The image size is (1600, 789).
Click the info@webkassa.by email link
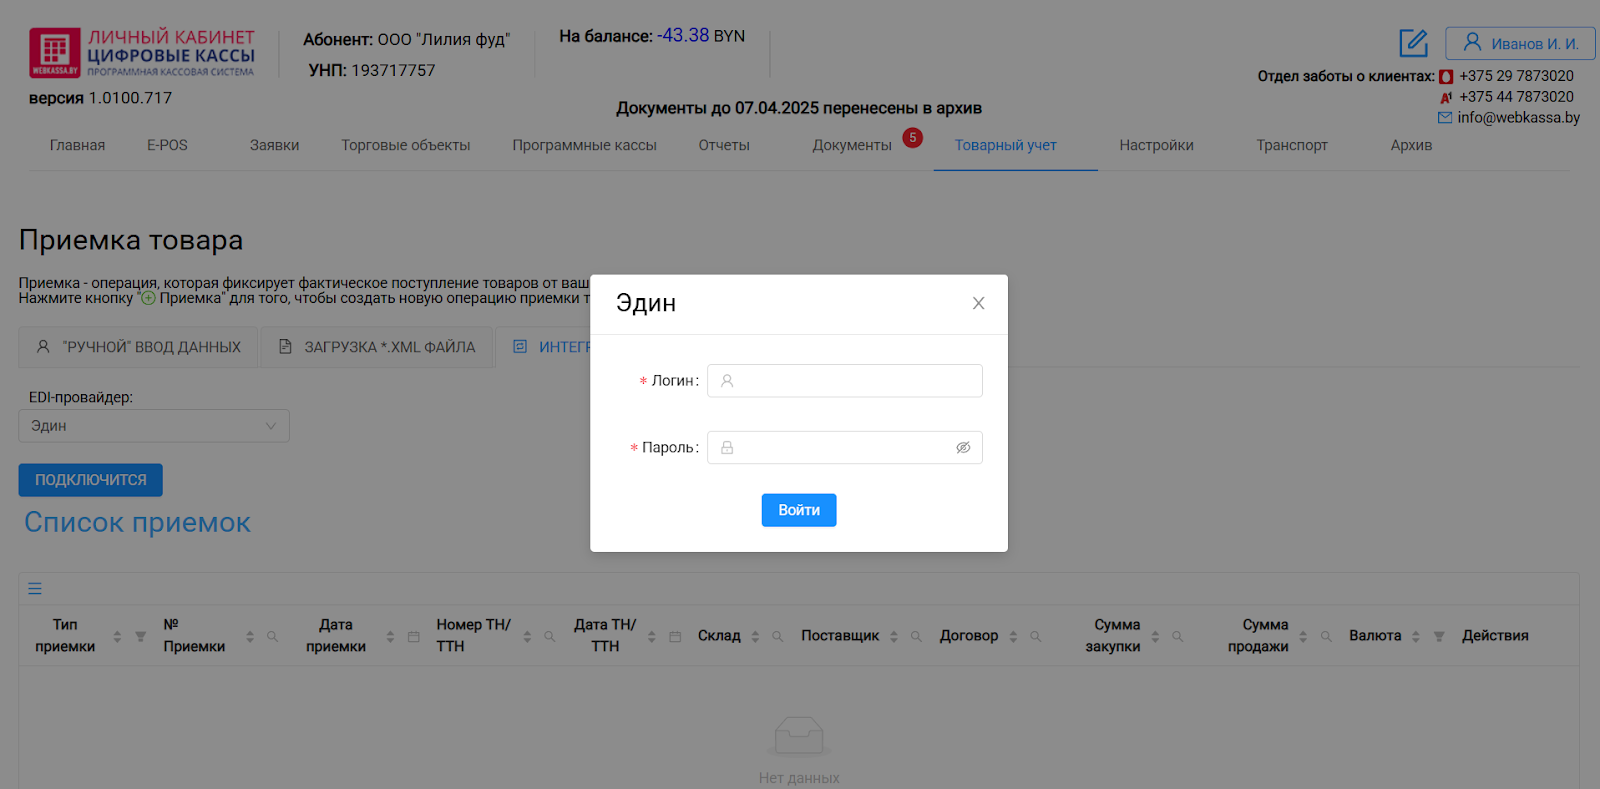[x=1518, y=118]
